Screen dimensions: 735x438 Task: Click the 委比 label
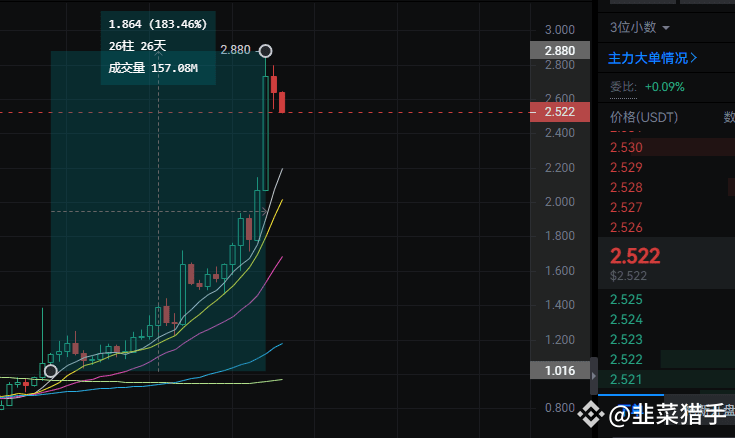pyautogui.click(x=623, y=87)
